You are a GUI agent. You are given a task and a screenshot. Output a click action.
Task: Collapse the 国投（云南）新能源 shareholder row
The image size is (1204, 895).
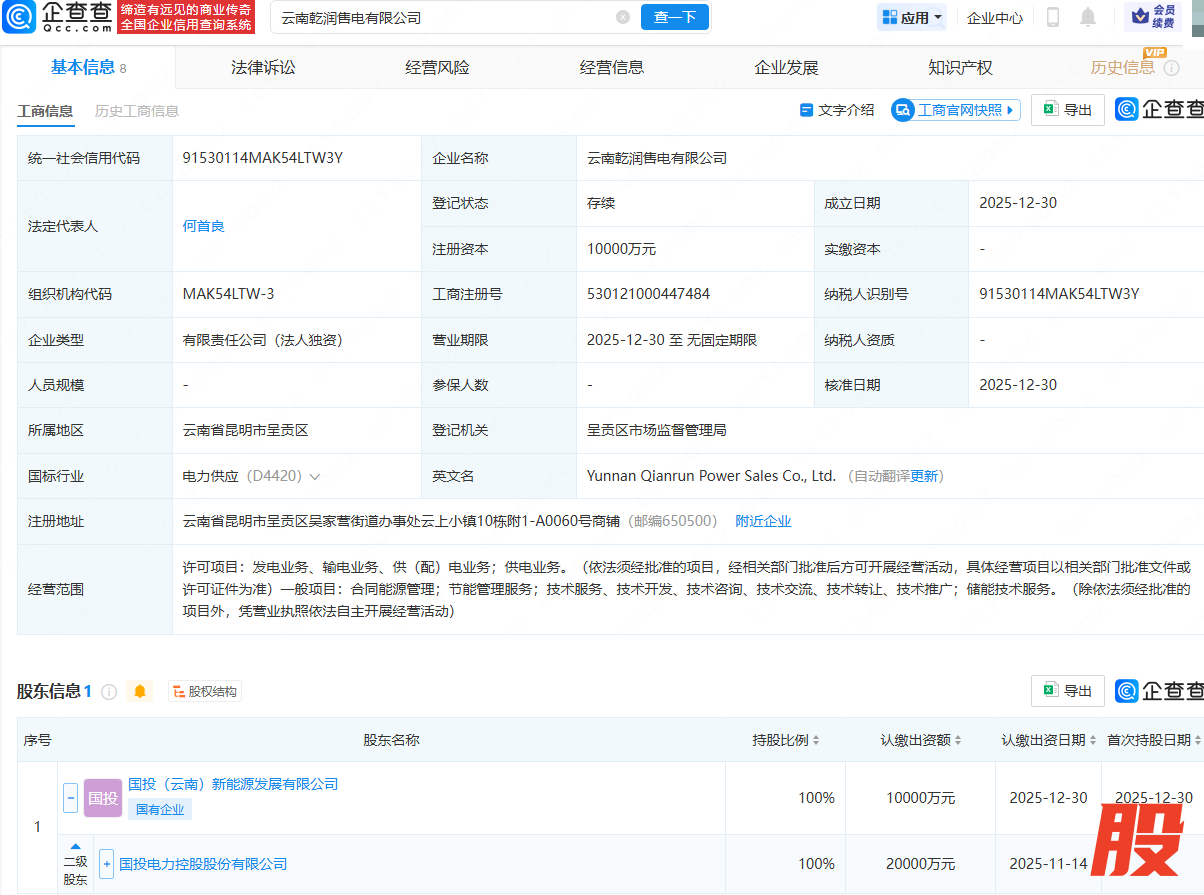point(70,798)
